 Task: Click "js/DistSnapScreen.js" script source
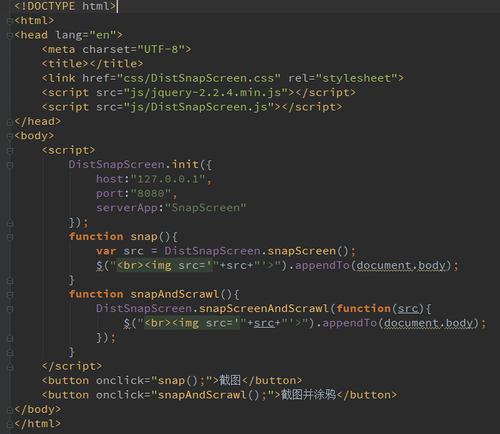(x=199, y=107)
